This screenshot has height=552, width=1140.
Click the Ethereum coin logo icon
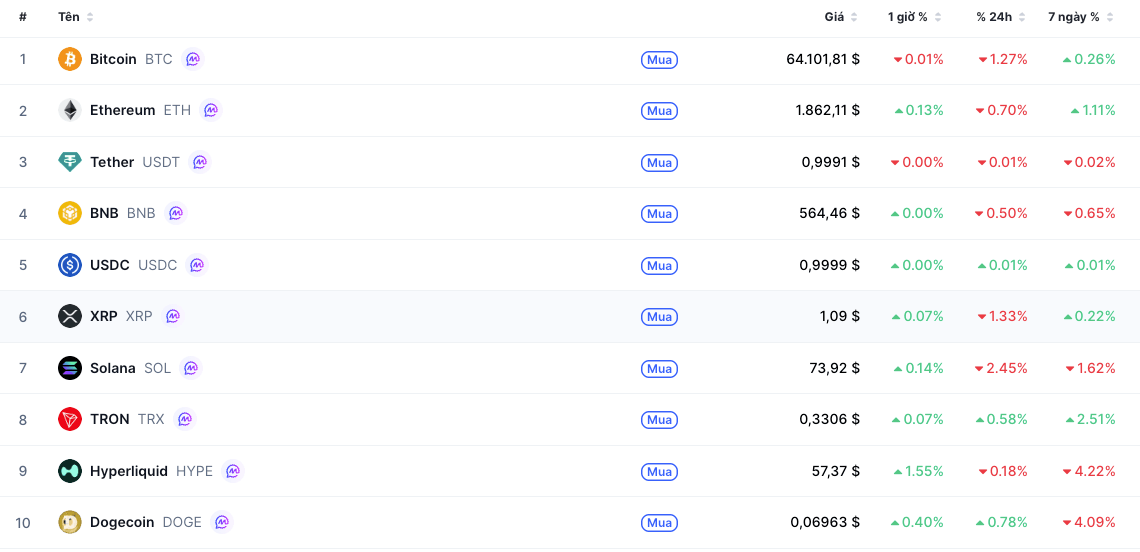[70, 111]
